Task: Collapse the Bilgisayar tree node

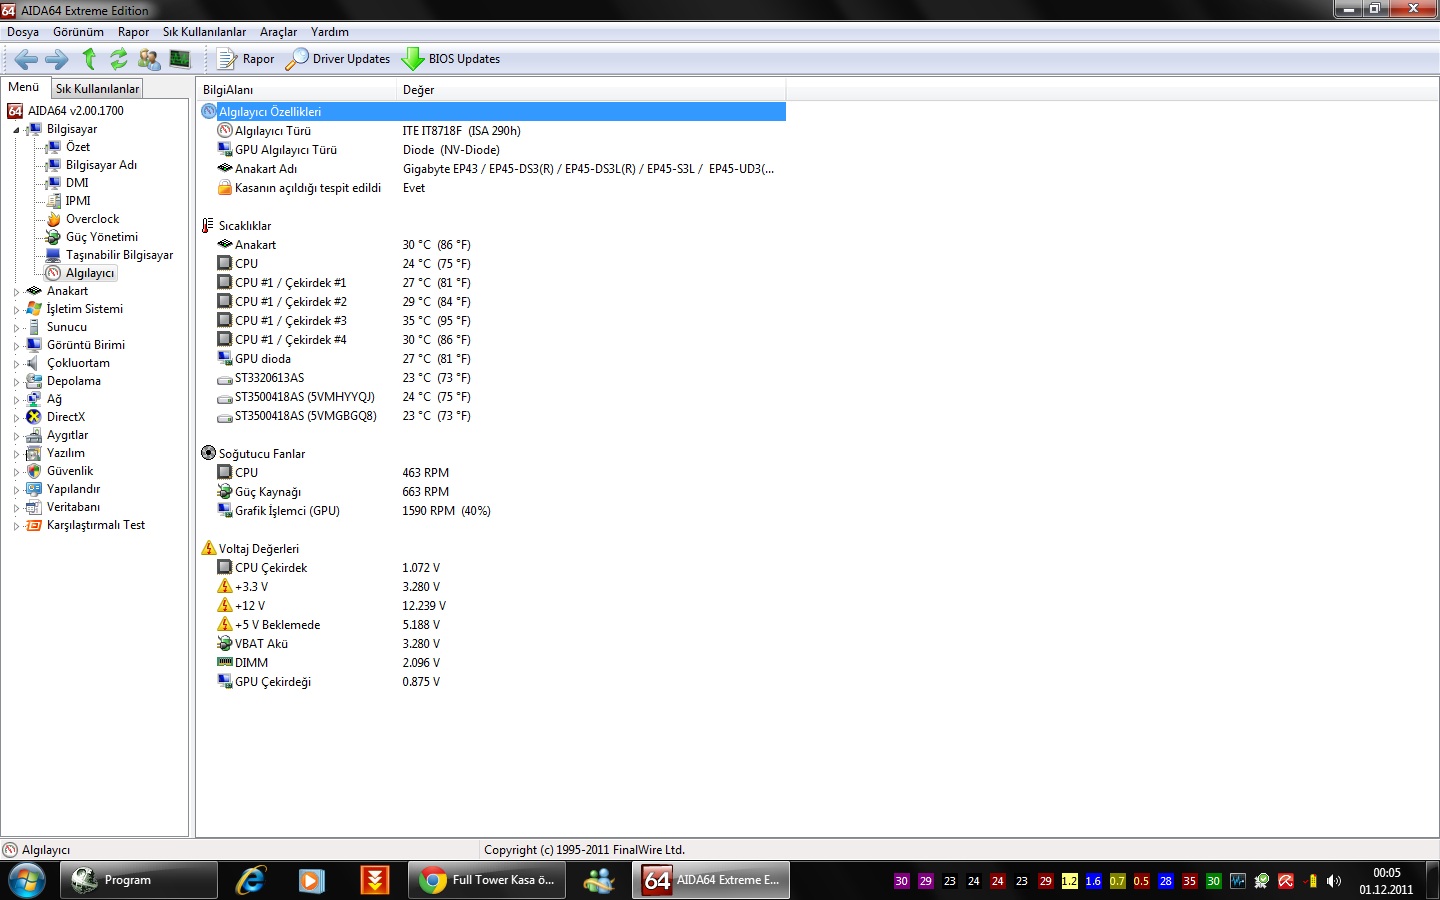Action: (x=16, y=130)
